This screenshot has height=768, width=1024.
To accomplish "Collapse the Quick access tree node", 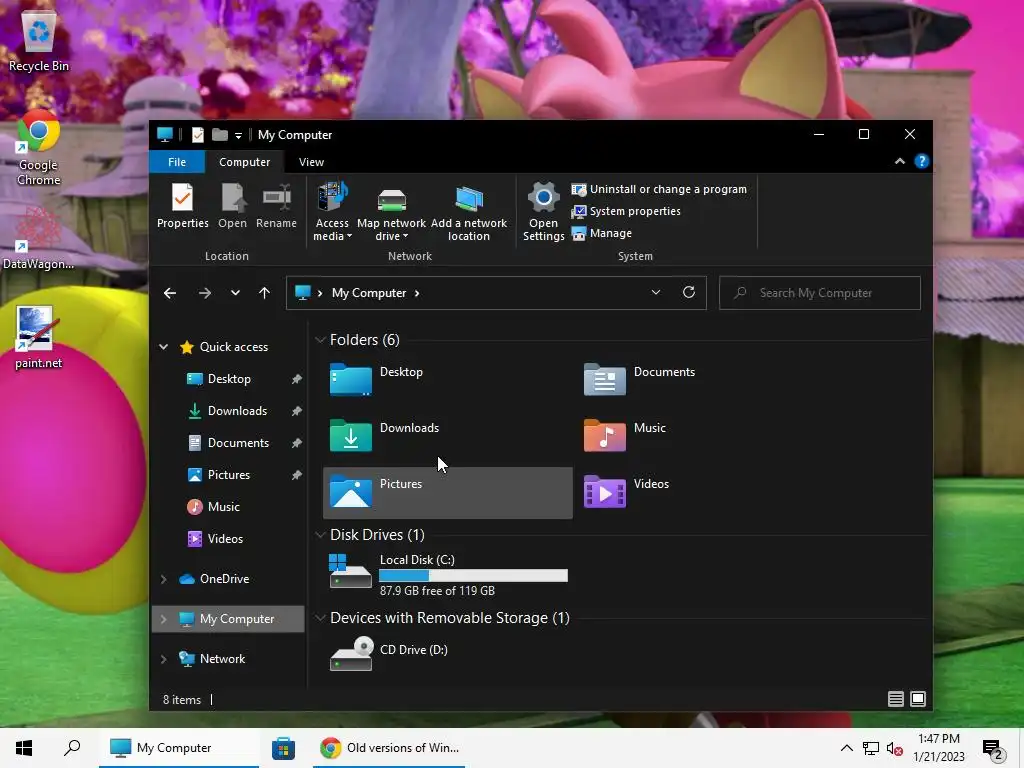I will [x=163, y=347].
